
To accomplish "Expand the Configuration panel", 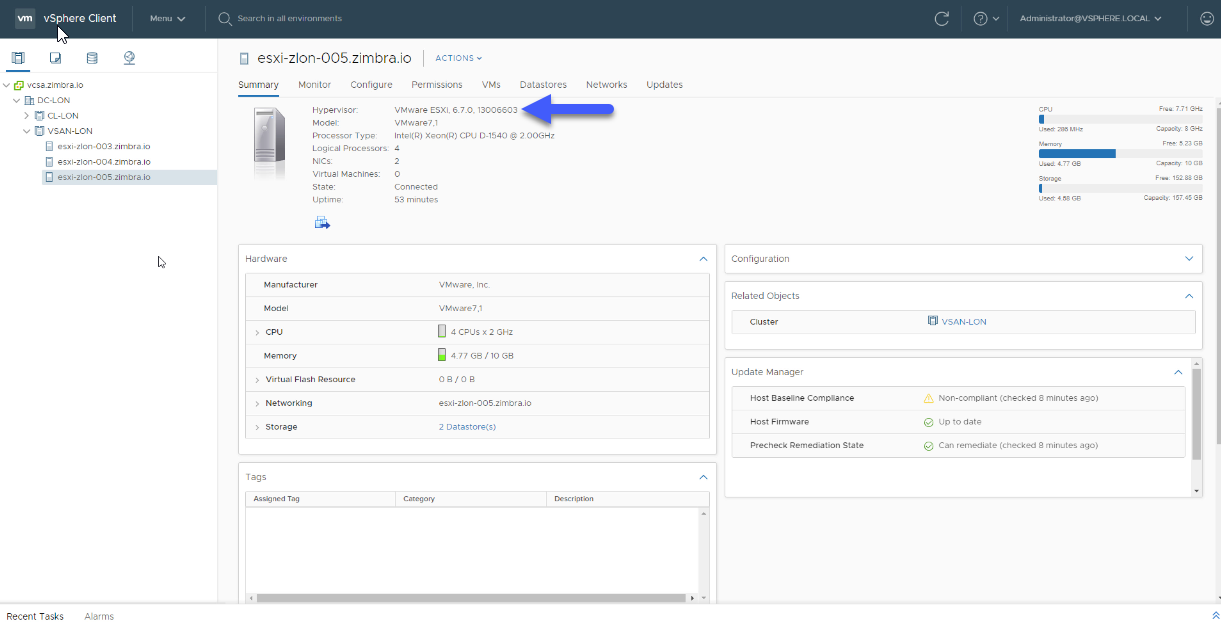I will click(x=1189, y=259).
